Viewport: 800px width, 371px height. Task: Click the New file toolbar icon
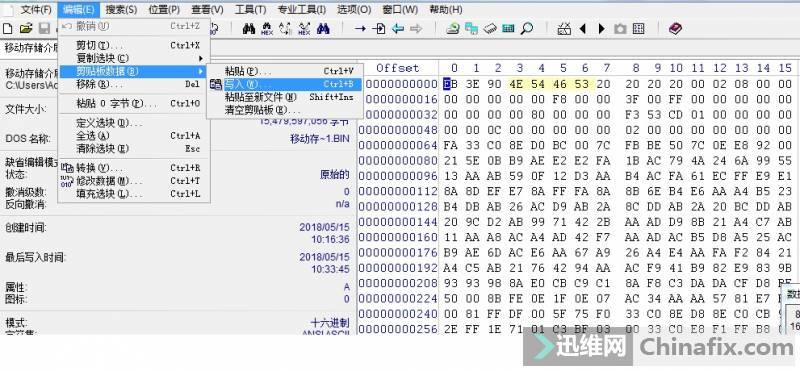point(8,29)
